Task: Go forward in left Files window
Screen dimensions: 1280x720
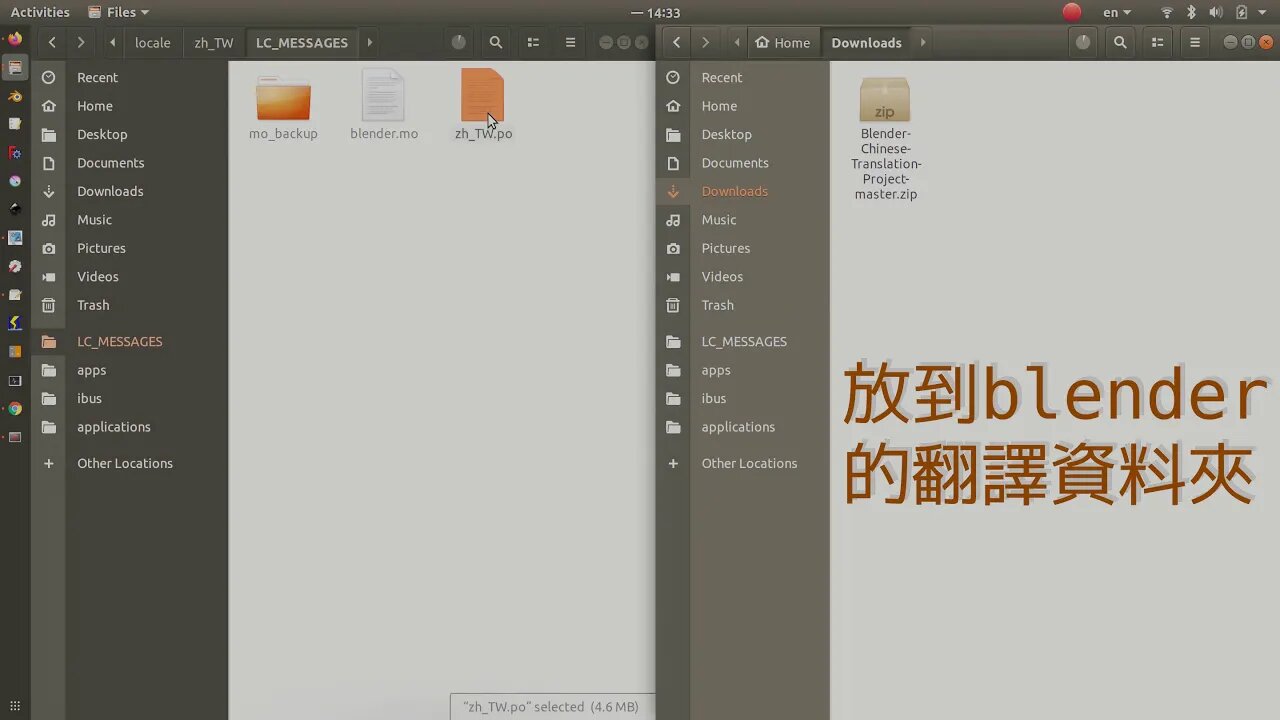Action: pyautogui.click(x=81, y=43)
